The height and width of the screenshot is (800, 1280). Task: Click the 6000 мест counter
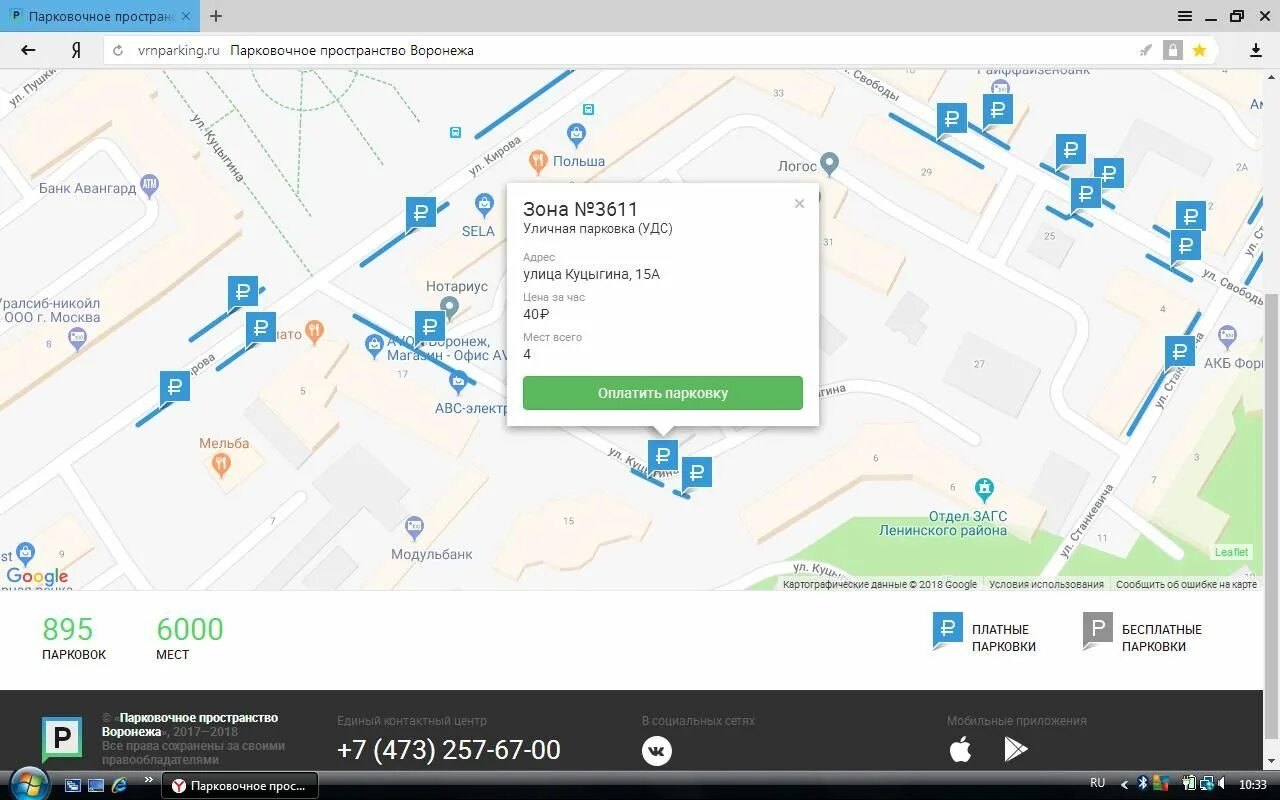click(x=190, y=638)
